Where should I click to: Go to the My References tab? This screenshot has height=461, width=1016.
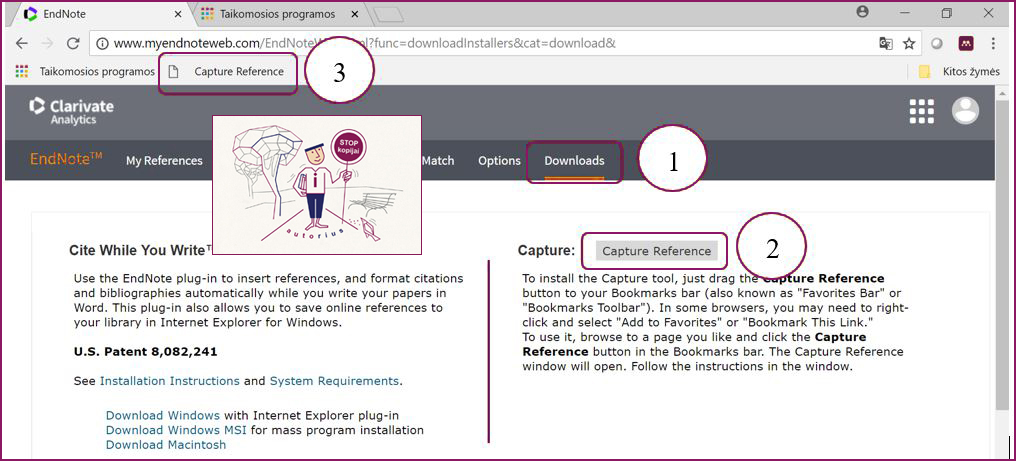tap(164, 161)
